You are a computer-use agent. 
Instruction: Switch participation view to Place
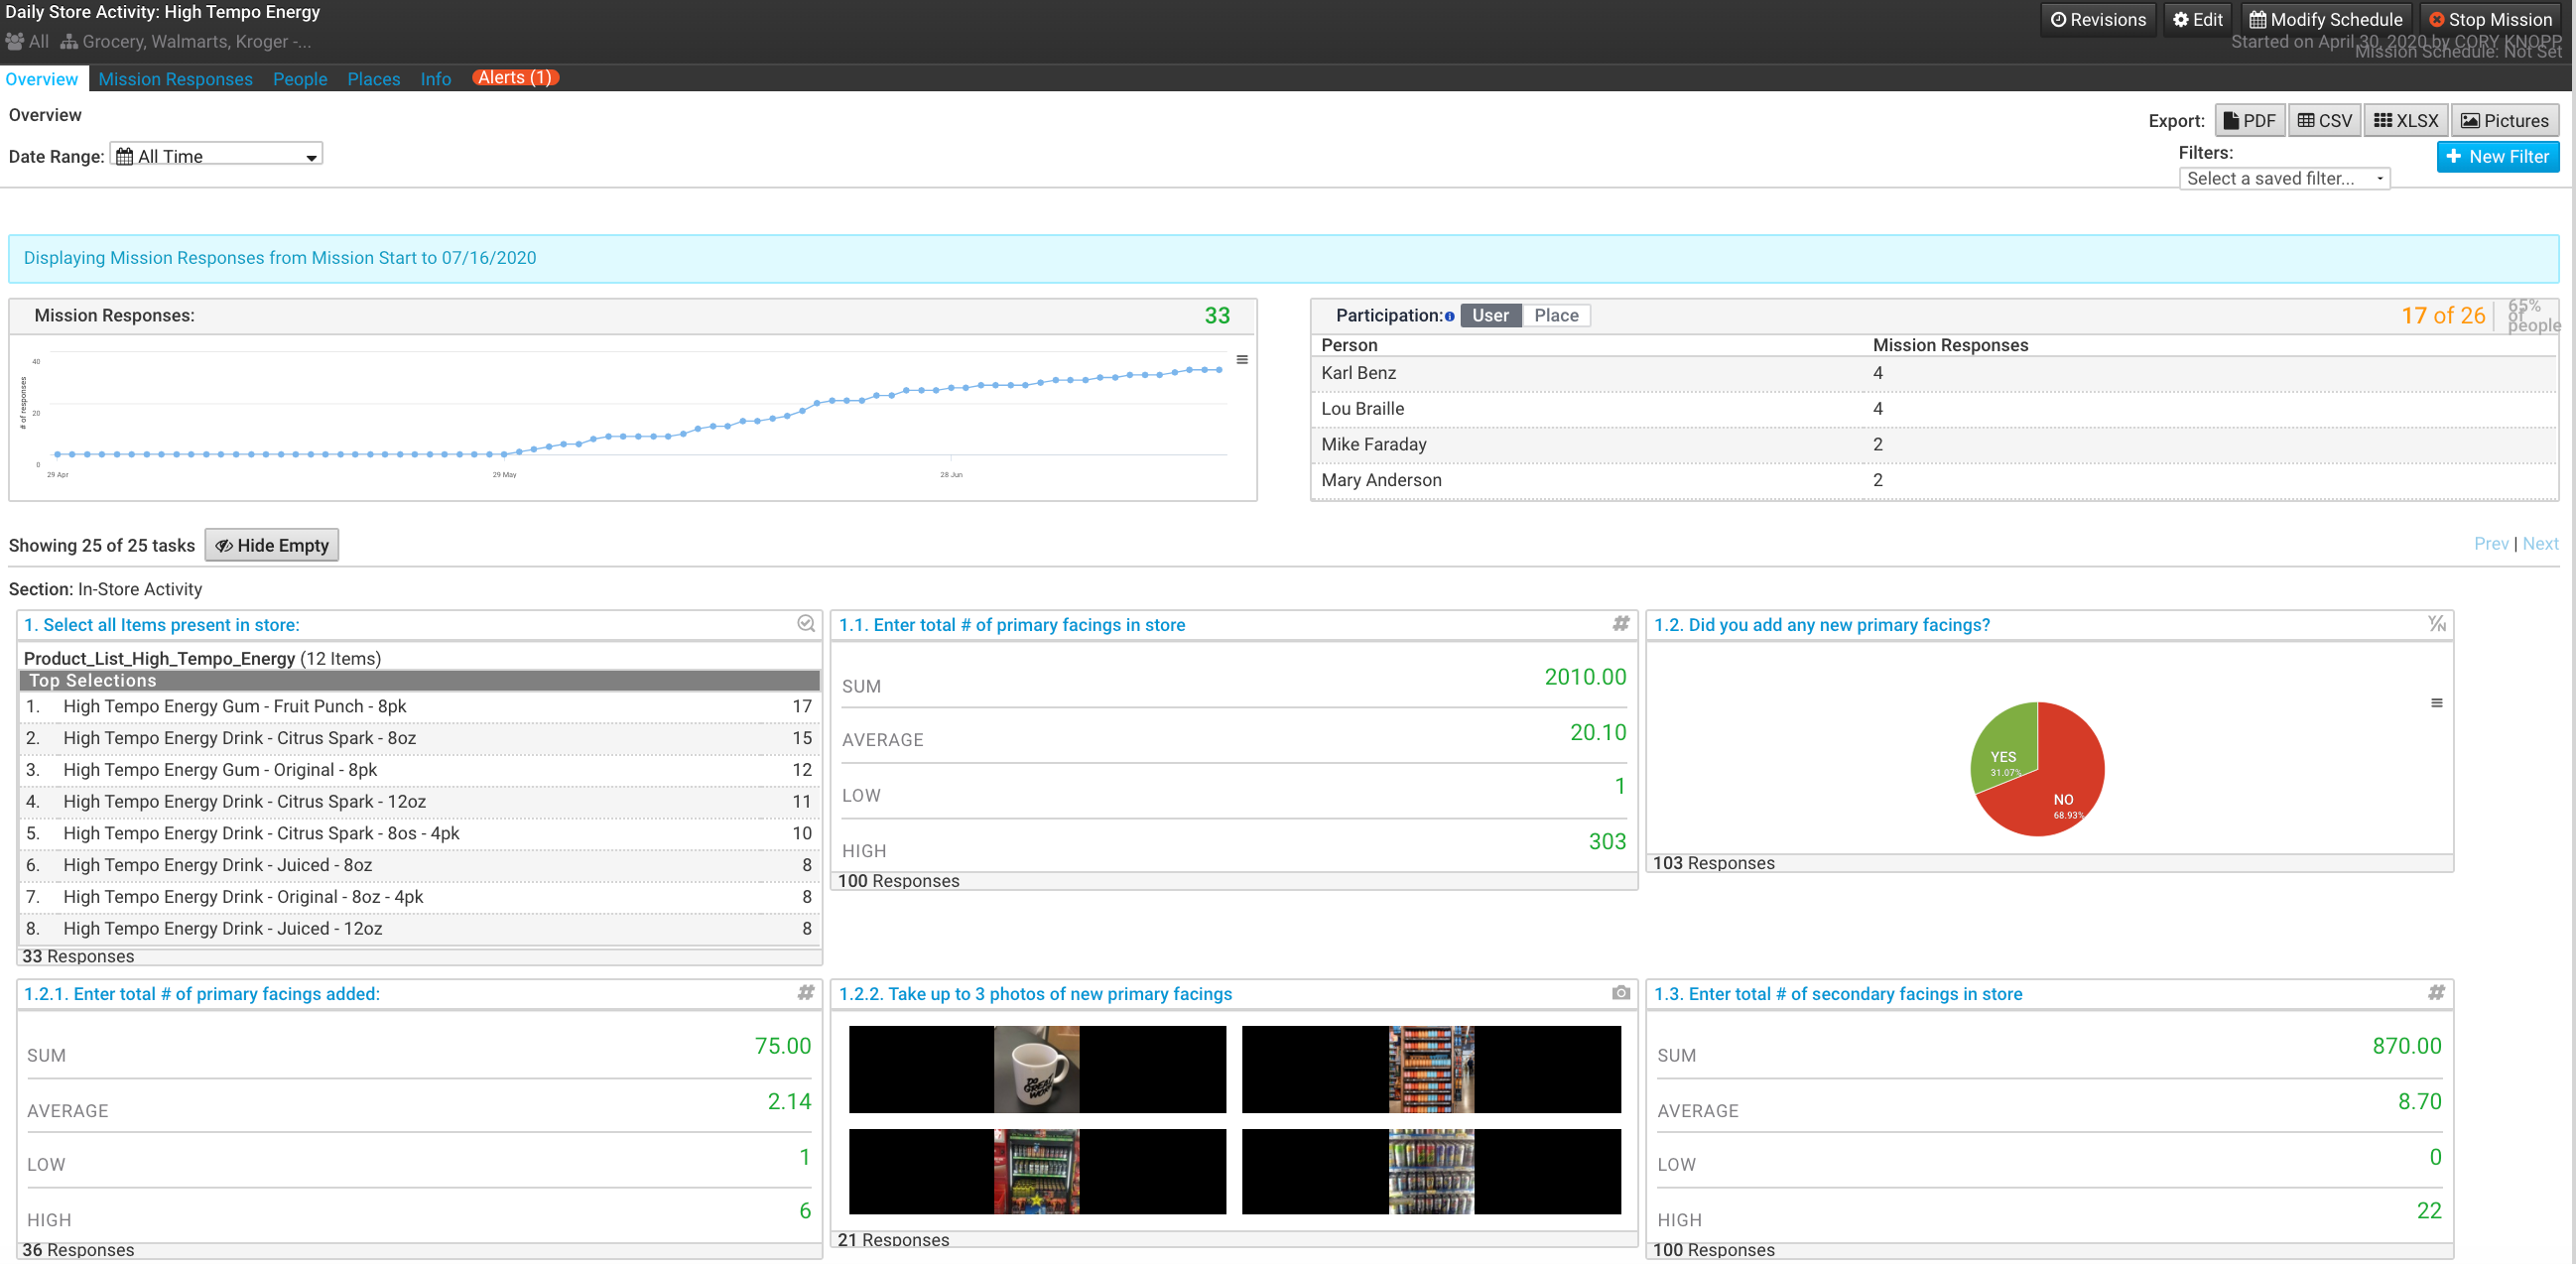pos(1556,315)
